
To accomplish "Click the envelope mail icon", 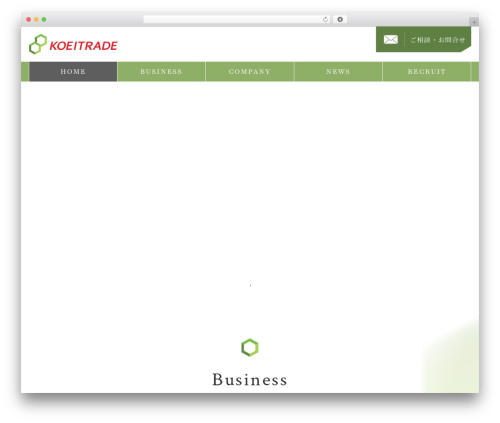I will 390,40.
